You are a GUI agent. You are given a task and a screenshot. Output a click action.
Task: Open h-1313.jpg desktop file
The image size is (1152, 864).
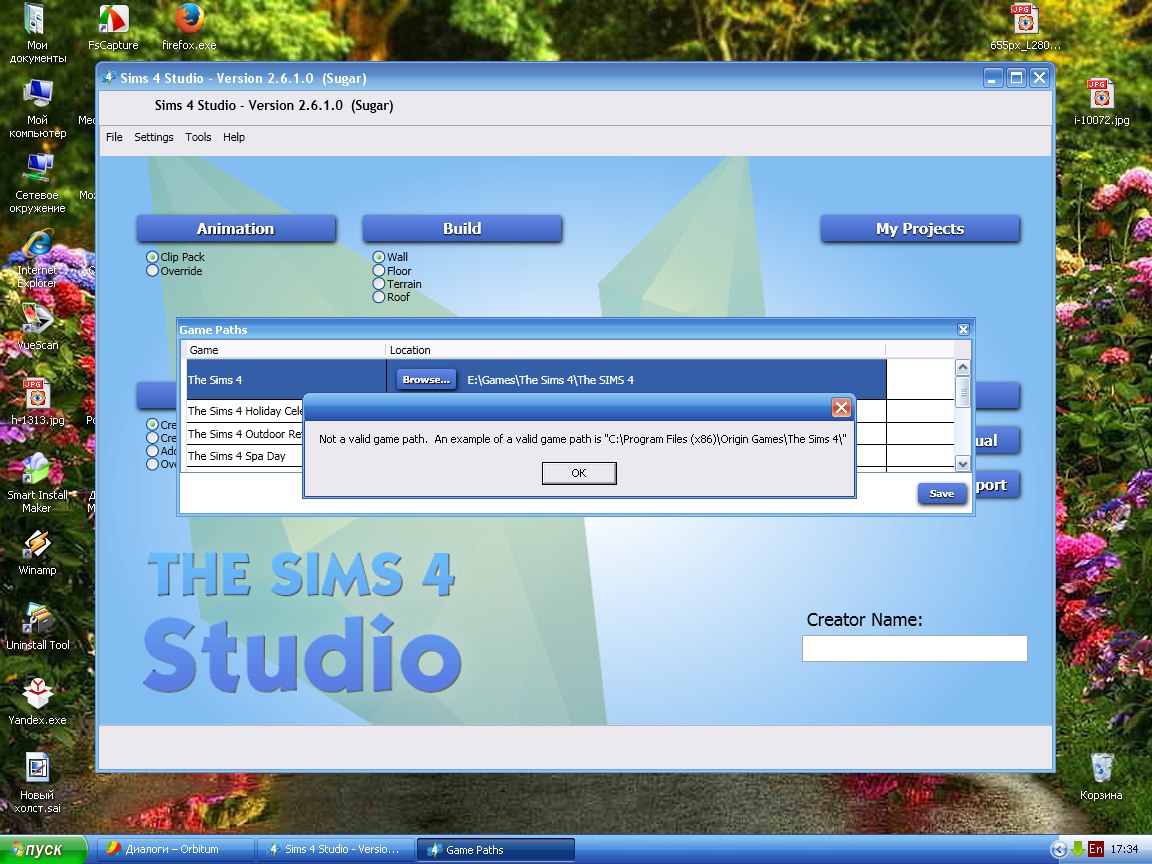37,402
